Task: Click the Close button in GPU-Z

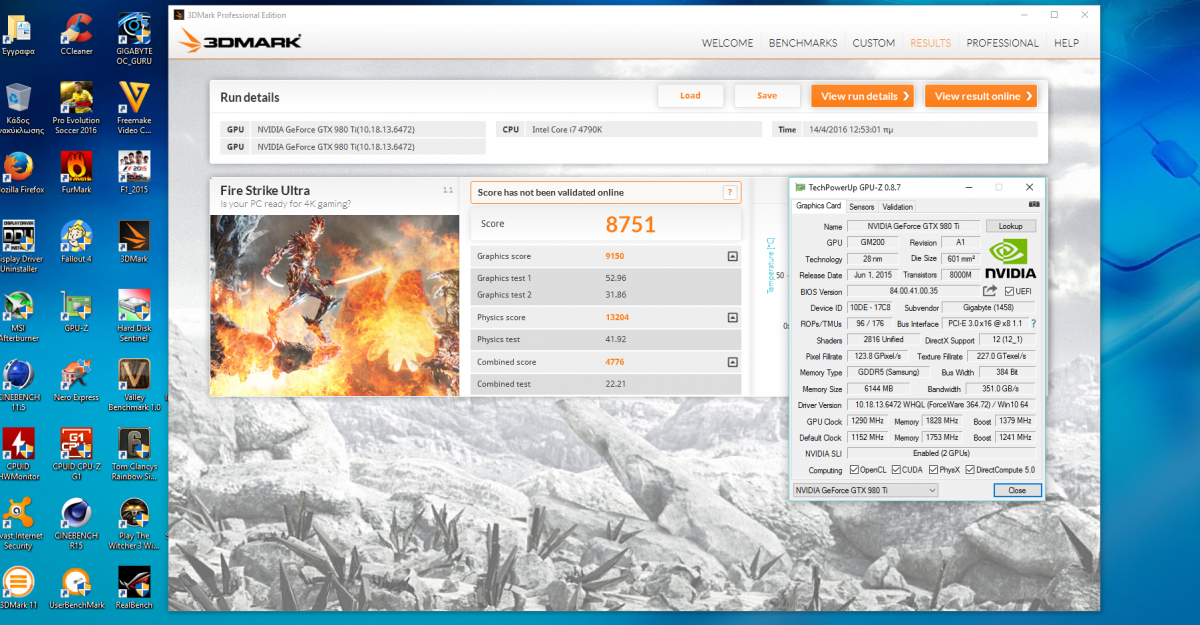Action: (x=1017, y=490)
